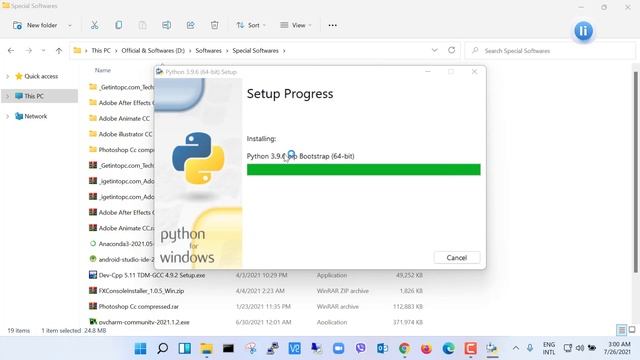This screenshot has height=360, width=640.
Task: Open Windows Start menu on taskbar
Action: click(x=140, y=348)
